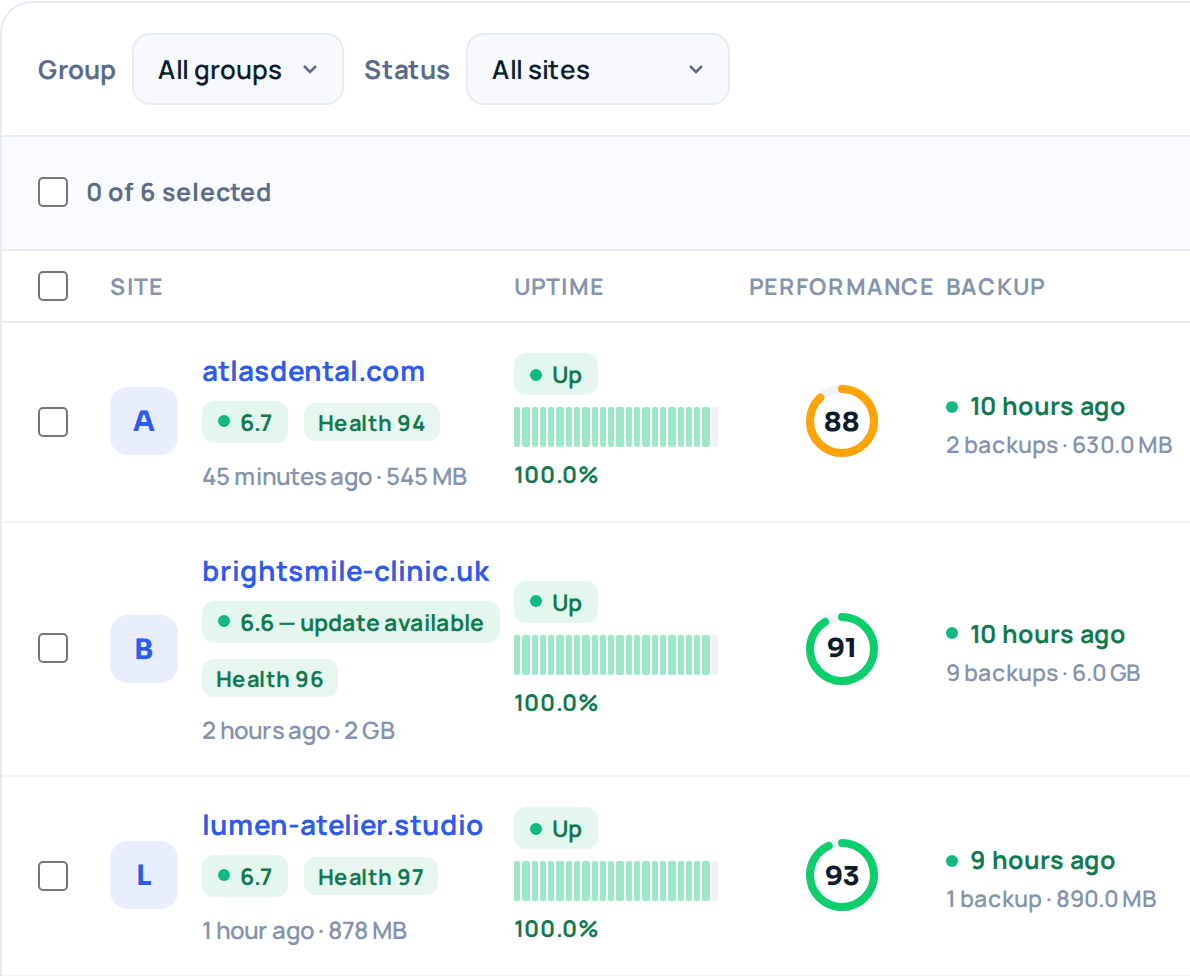Click the uptime bar chart for brightsmile-clinic.uk
1190x976 pixels.
point(615,655)
